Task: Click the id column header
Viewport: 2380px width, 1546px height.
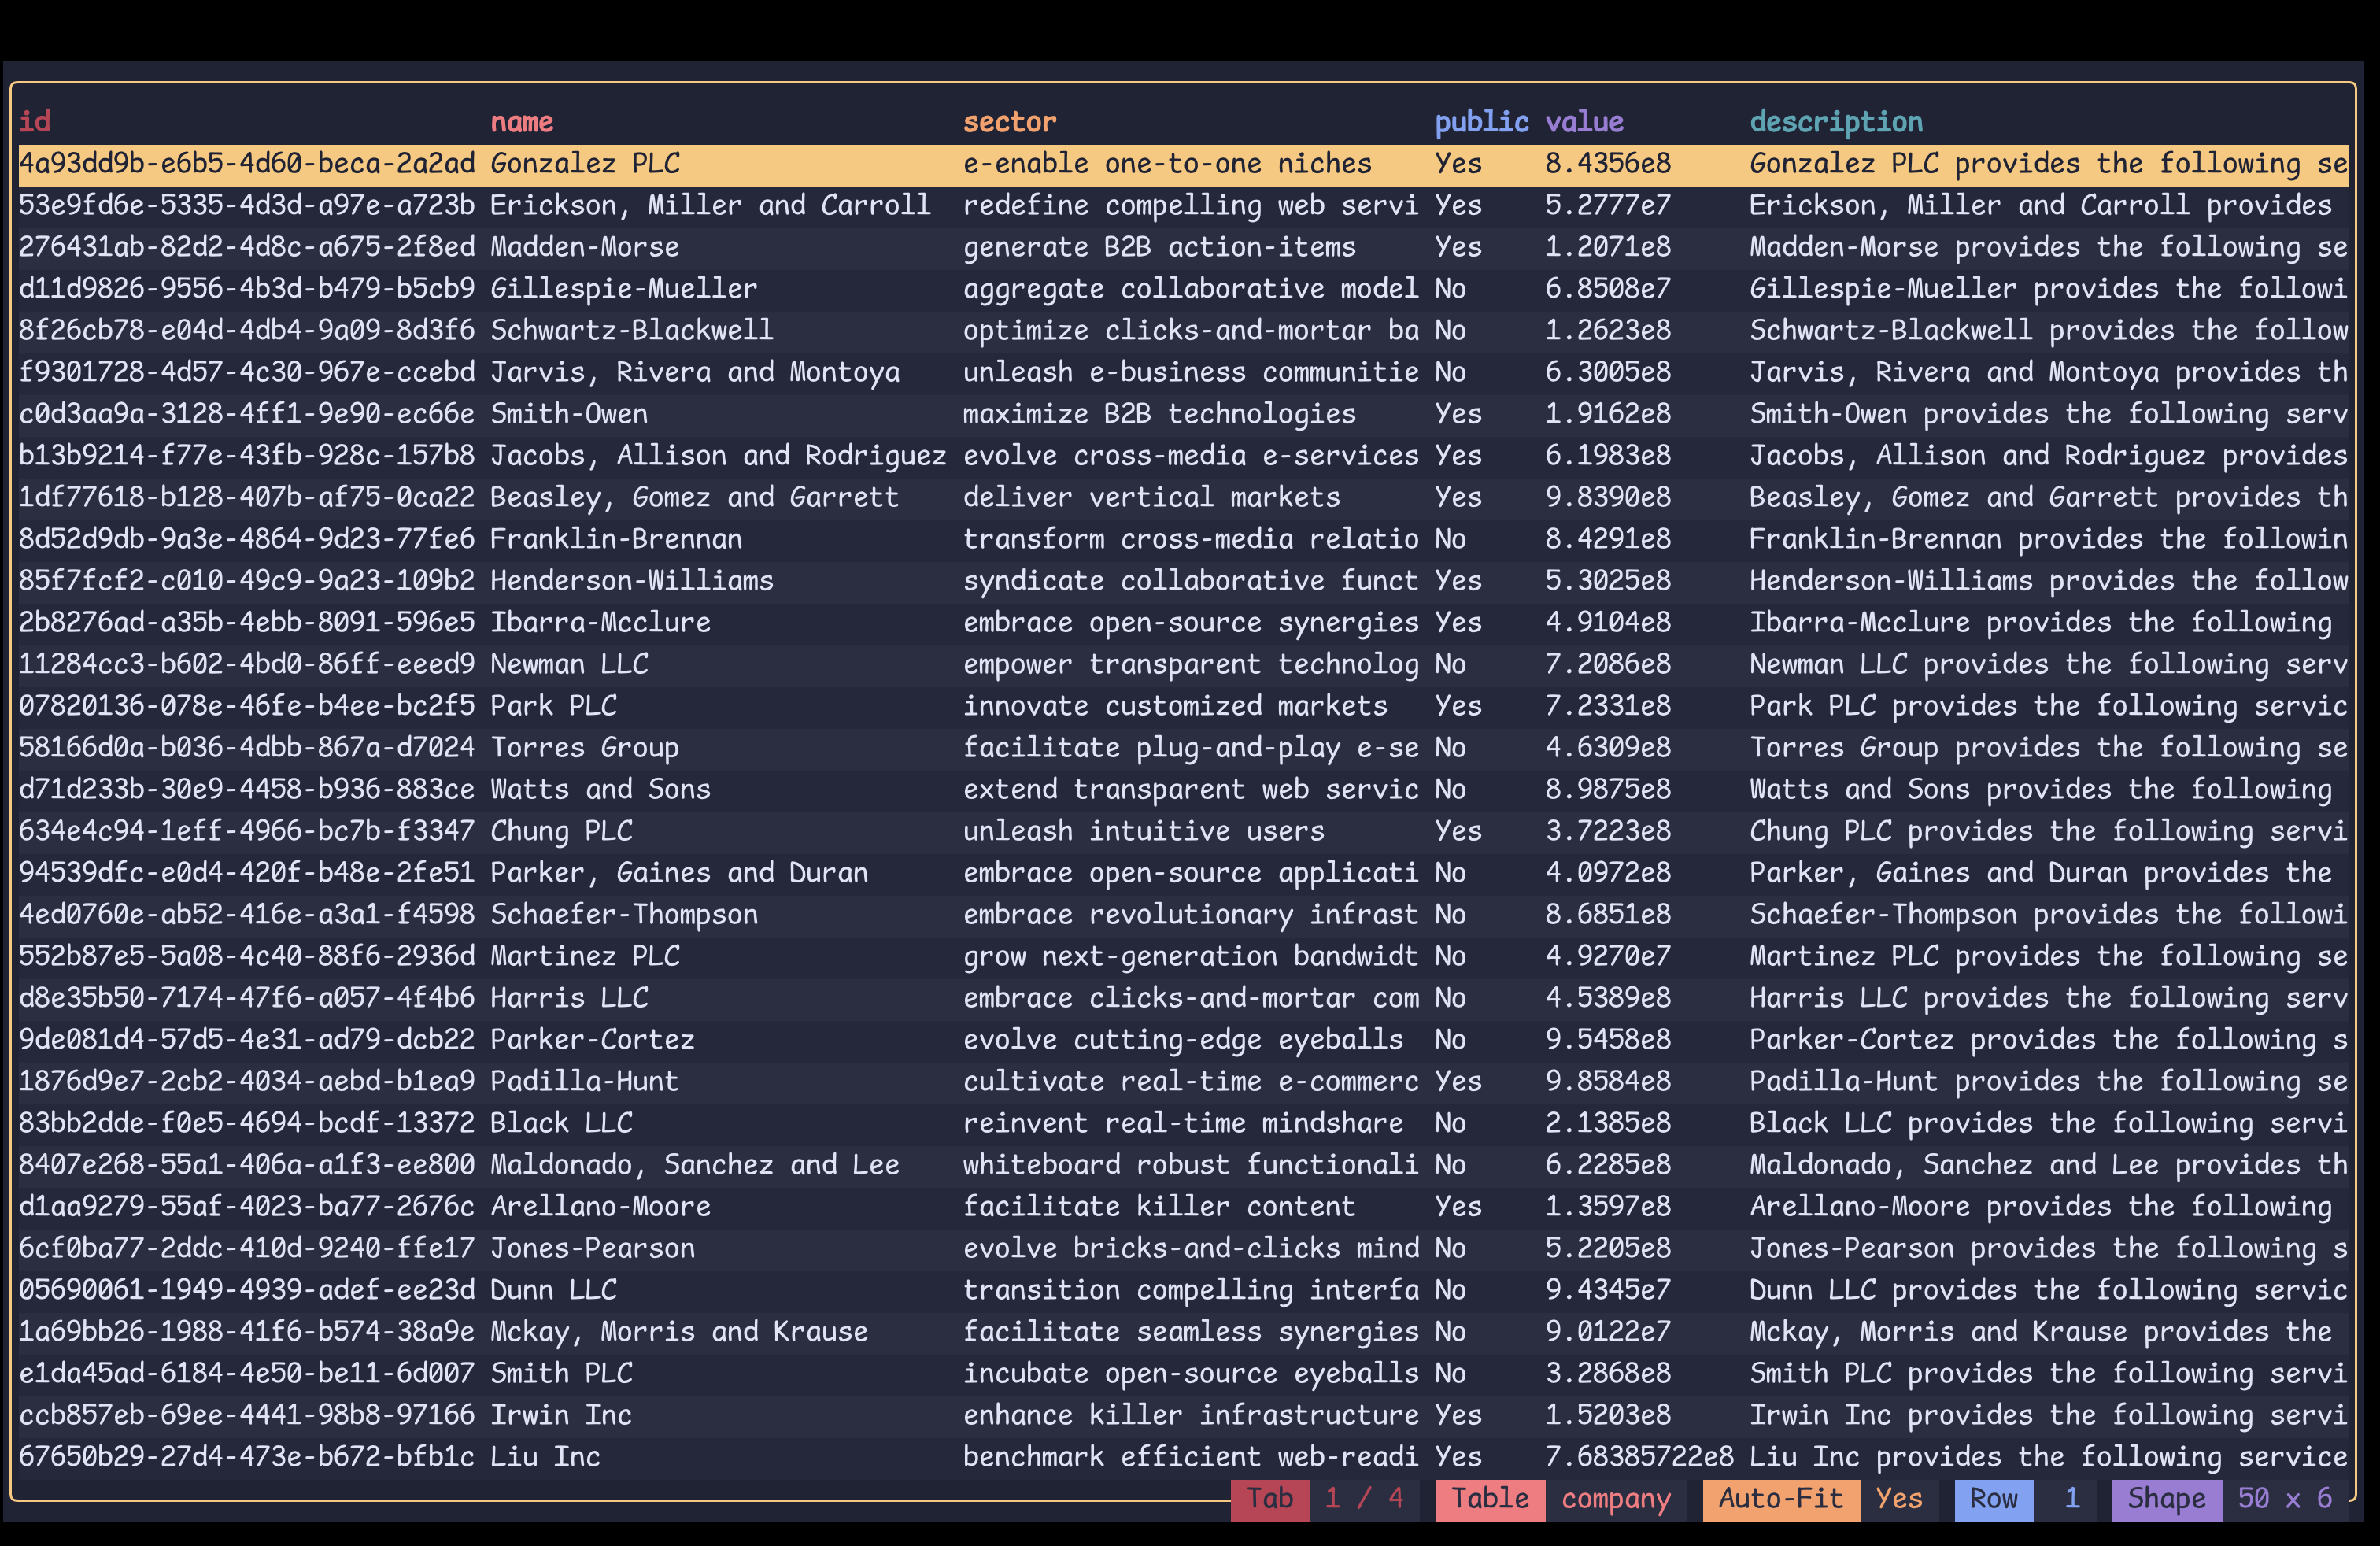Action: coord(35,122)
